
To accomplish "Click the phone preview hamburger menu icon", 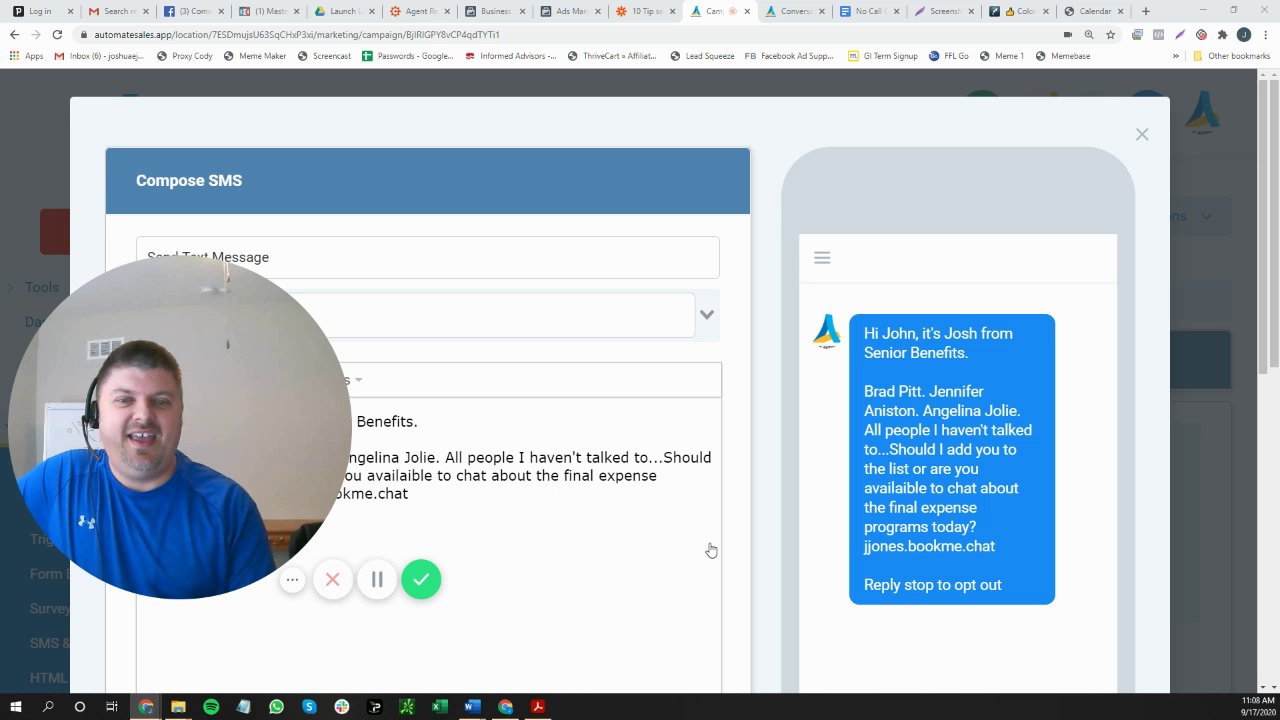I will click(x=822, y=258).
